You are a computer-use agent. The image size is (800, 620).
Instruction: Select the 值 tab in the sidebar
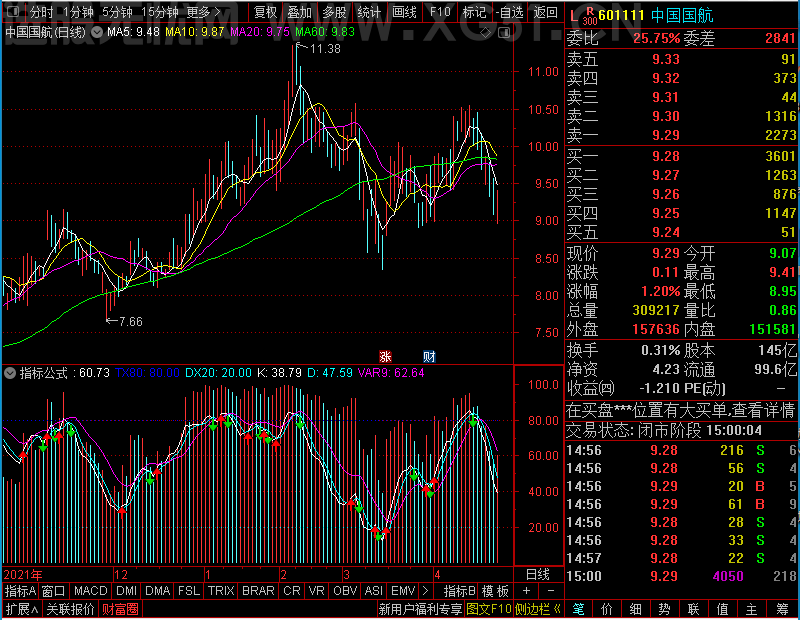point(722,609)
